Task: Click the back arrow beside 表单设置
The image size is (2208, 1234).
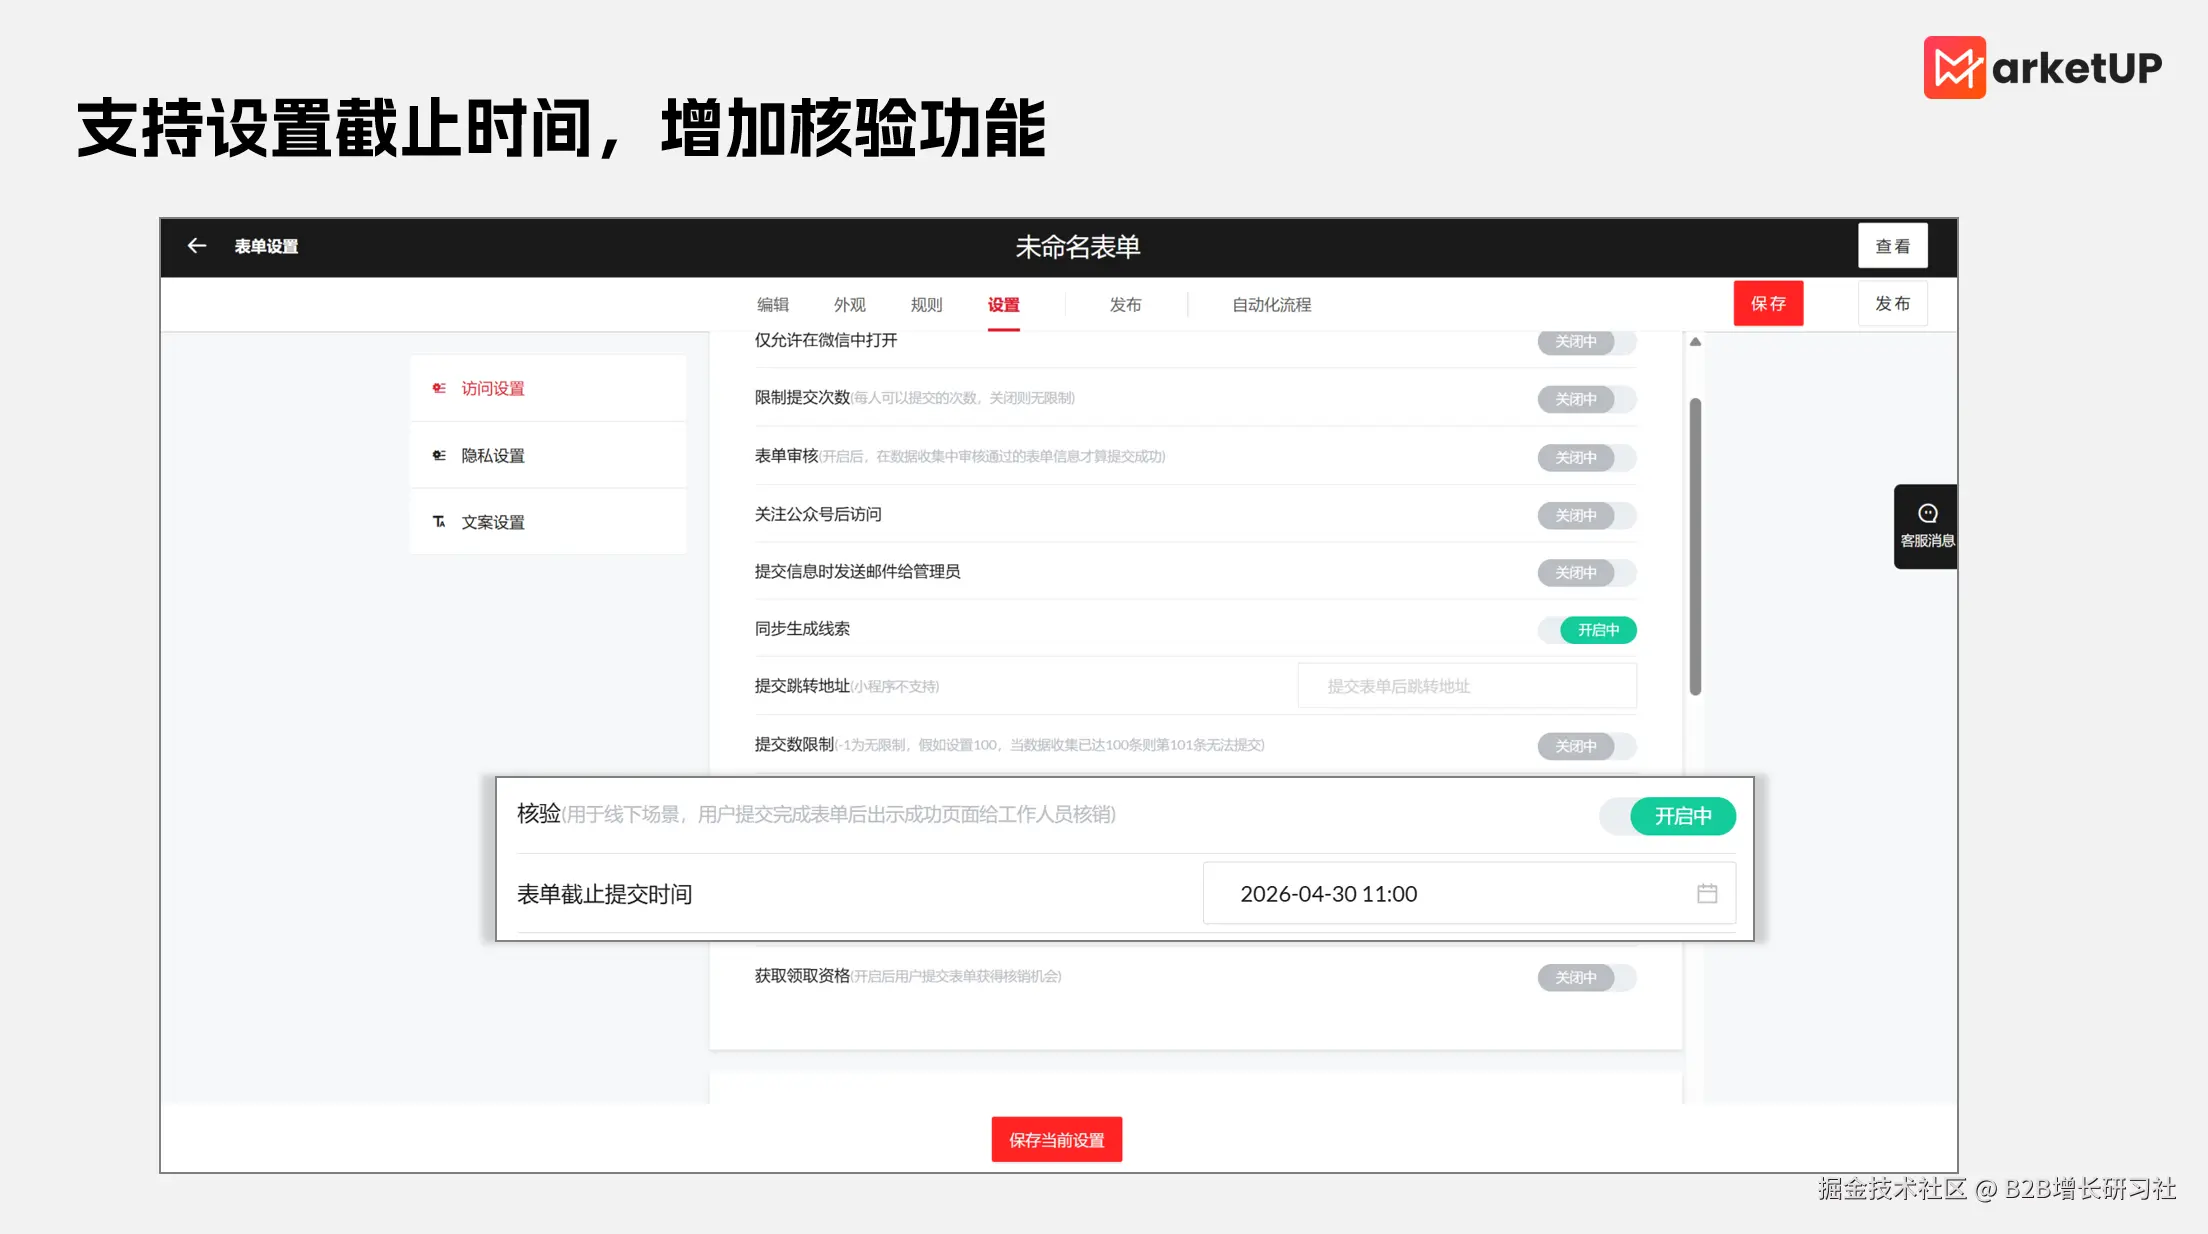Action: point(197,246)
